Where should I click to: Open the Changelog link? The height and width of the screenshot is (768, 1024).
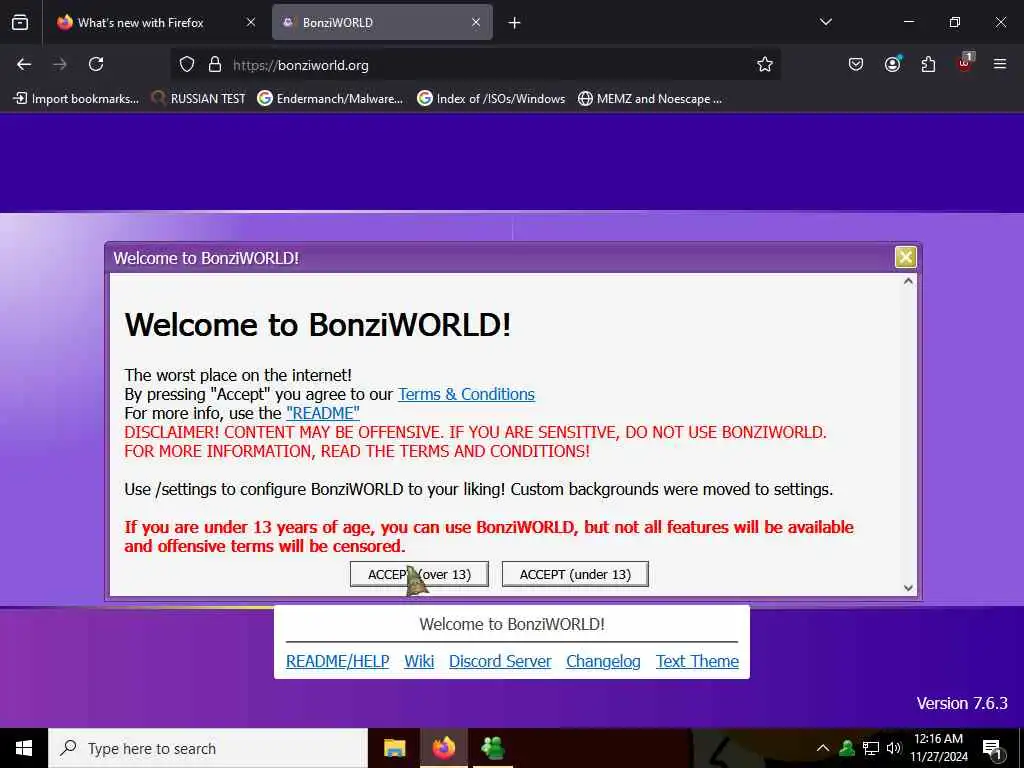click(x=603, y=661)
